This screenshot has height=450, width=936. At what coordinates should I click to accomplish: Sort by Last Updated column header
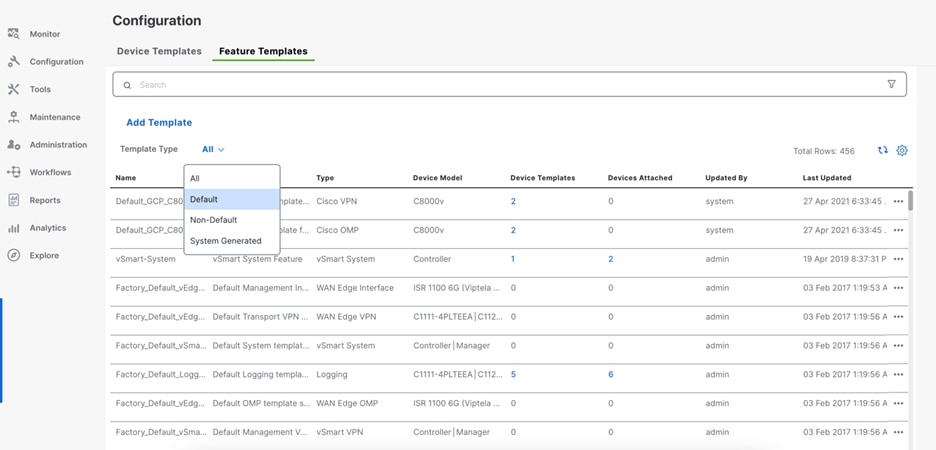827,178
